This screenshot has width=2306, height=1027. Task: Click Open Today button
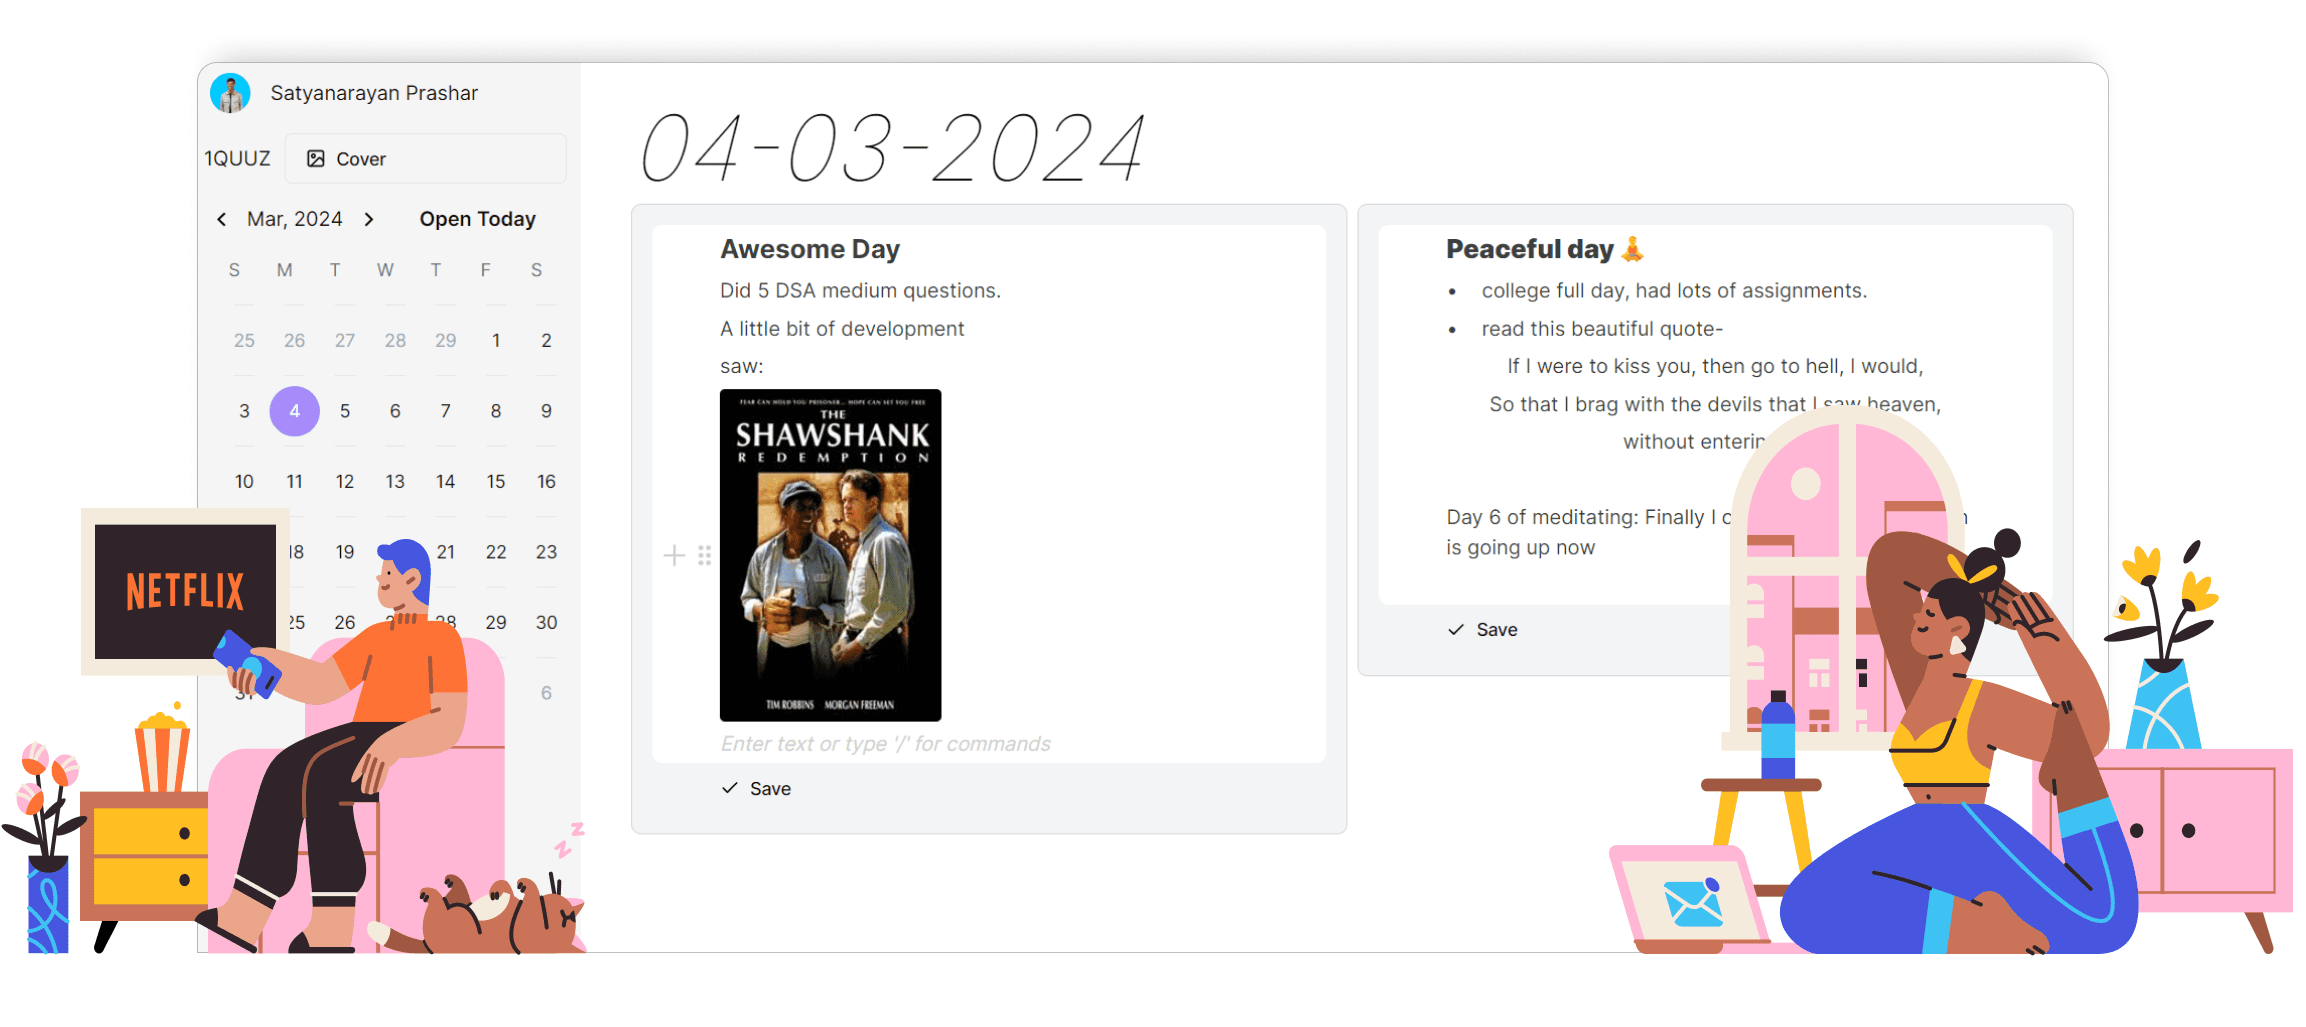point(477,219)
